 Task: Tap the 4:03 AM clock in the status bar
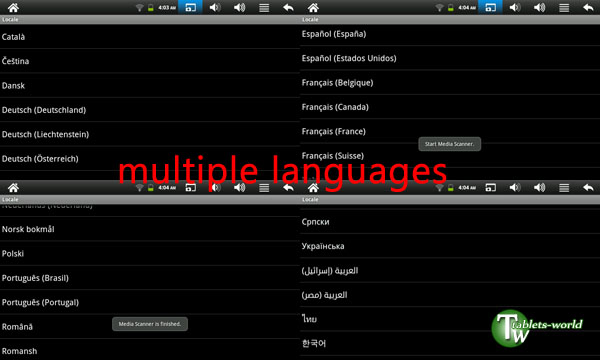pyautogui.click(x=167, y=8)
